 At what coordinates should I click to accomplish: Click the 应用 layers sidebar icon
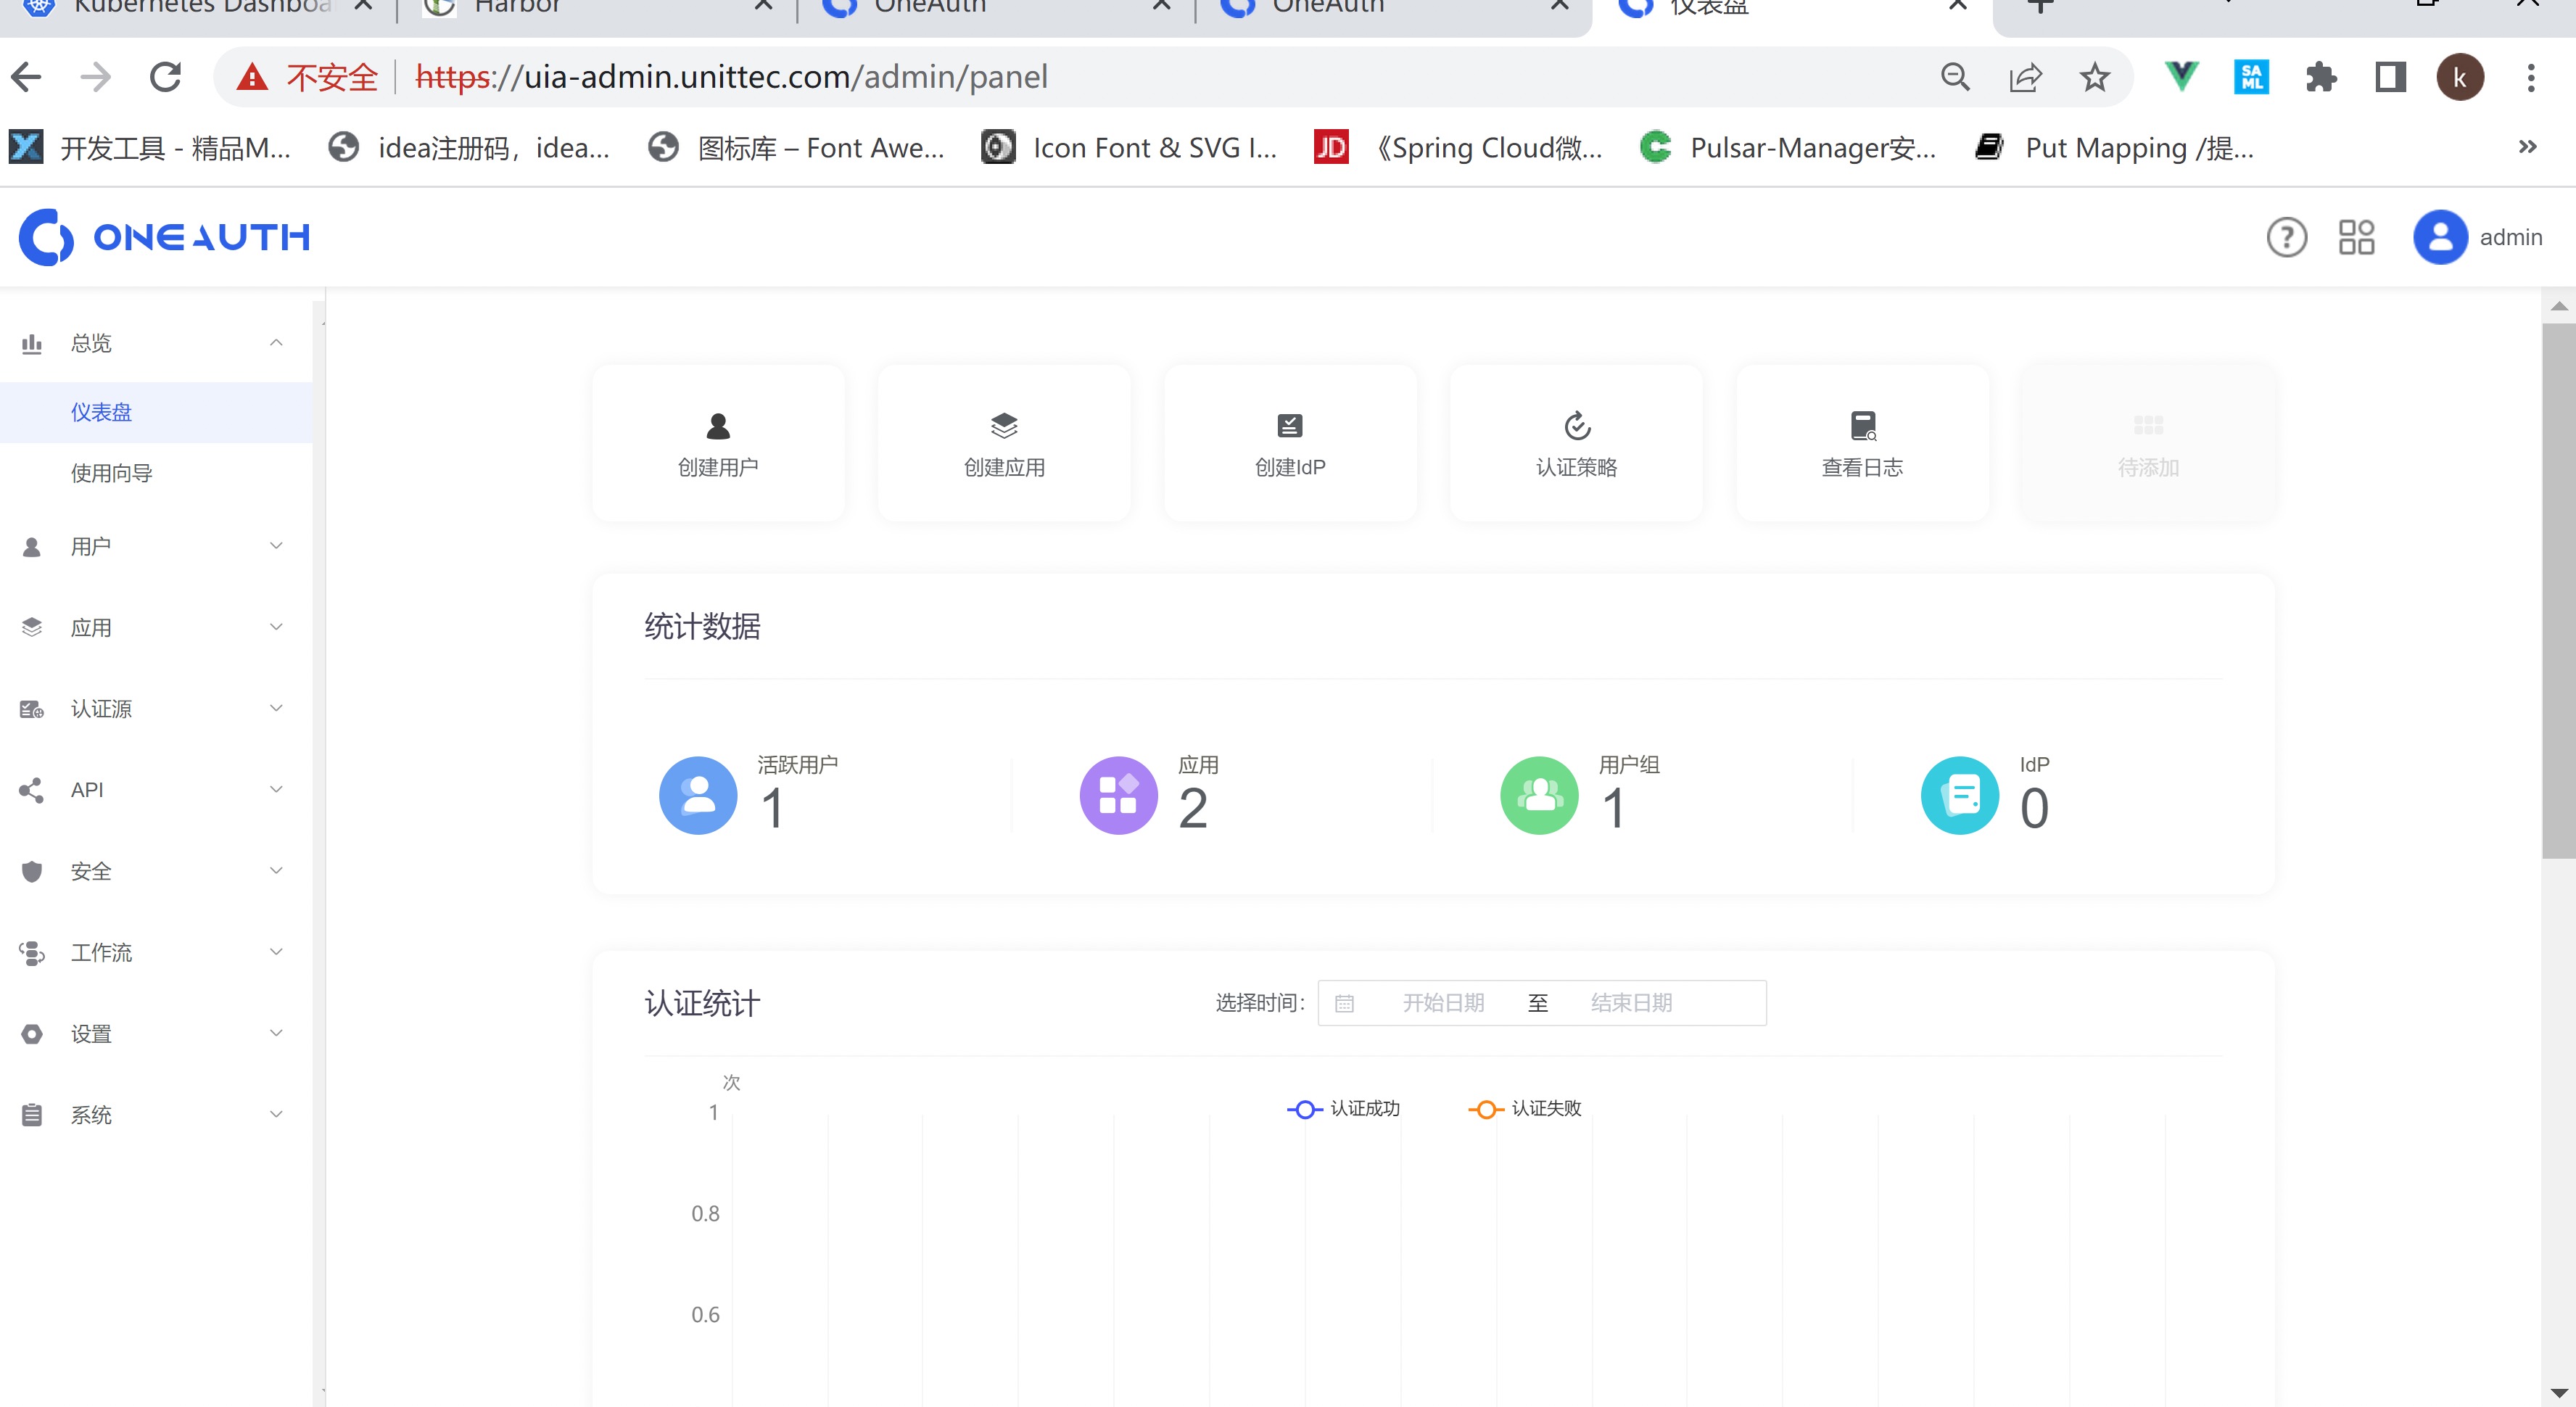(x=32, y=628)
